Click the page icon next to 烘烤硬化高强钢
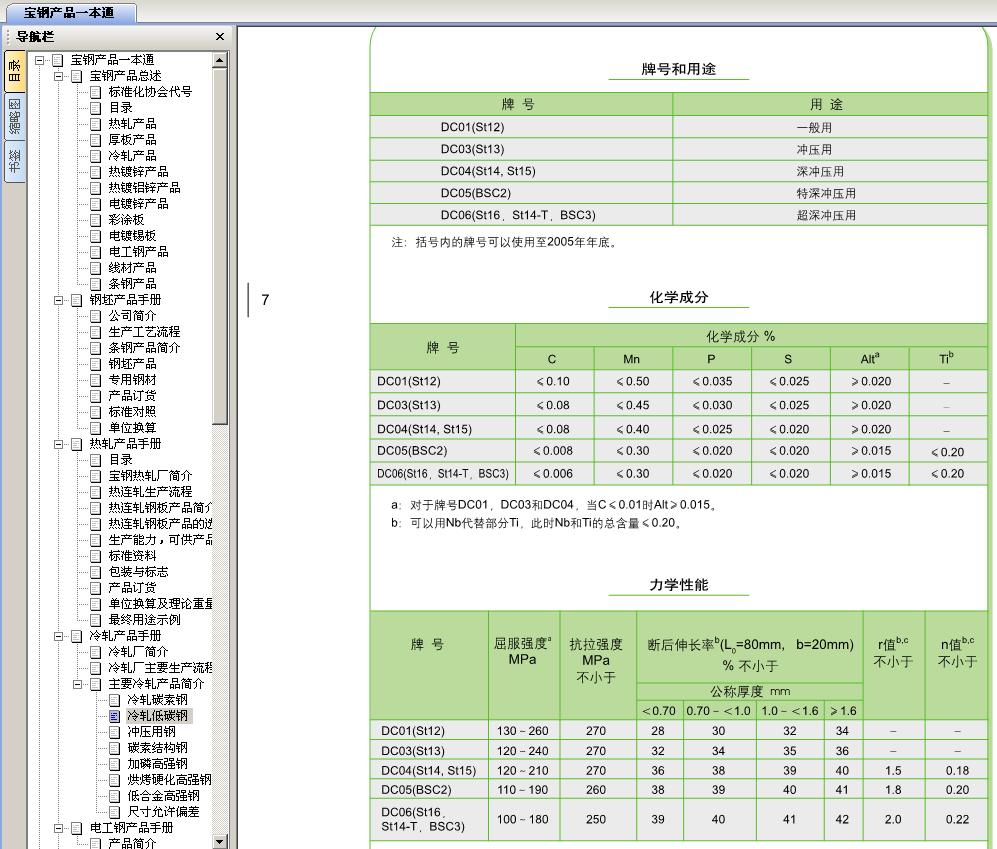 coord(114,780)
